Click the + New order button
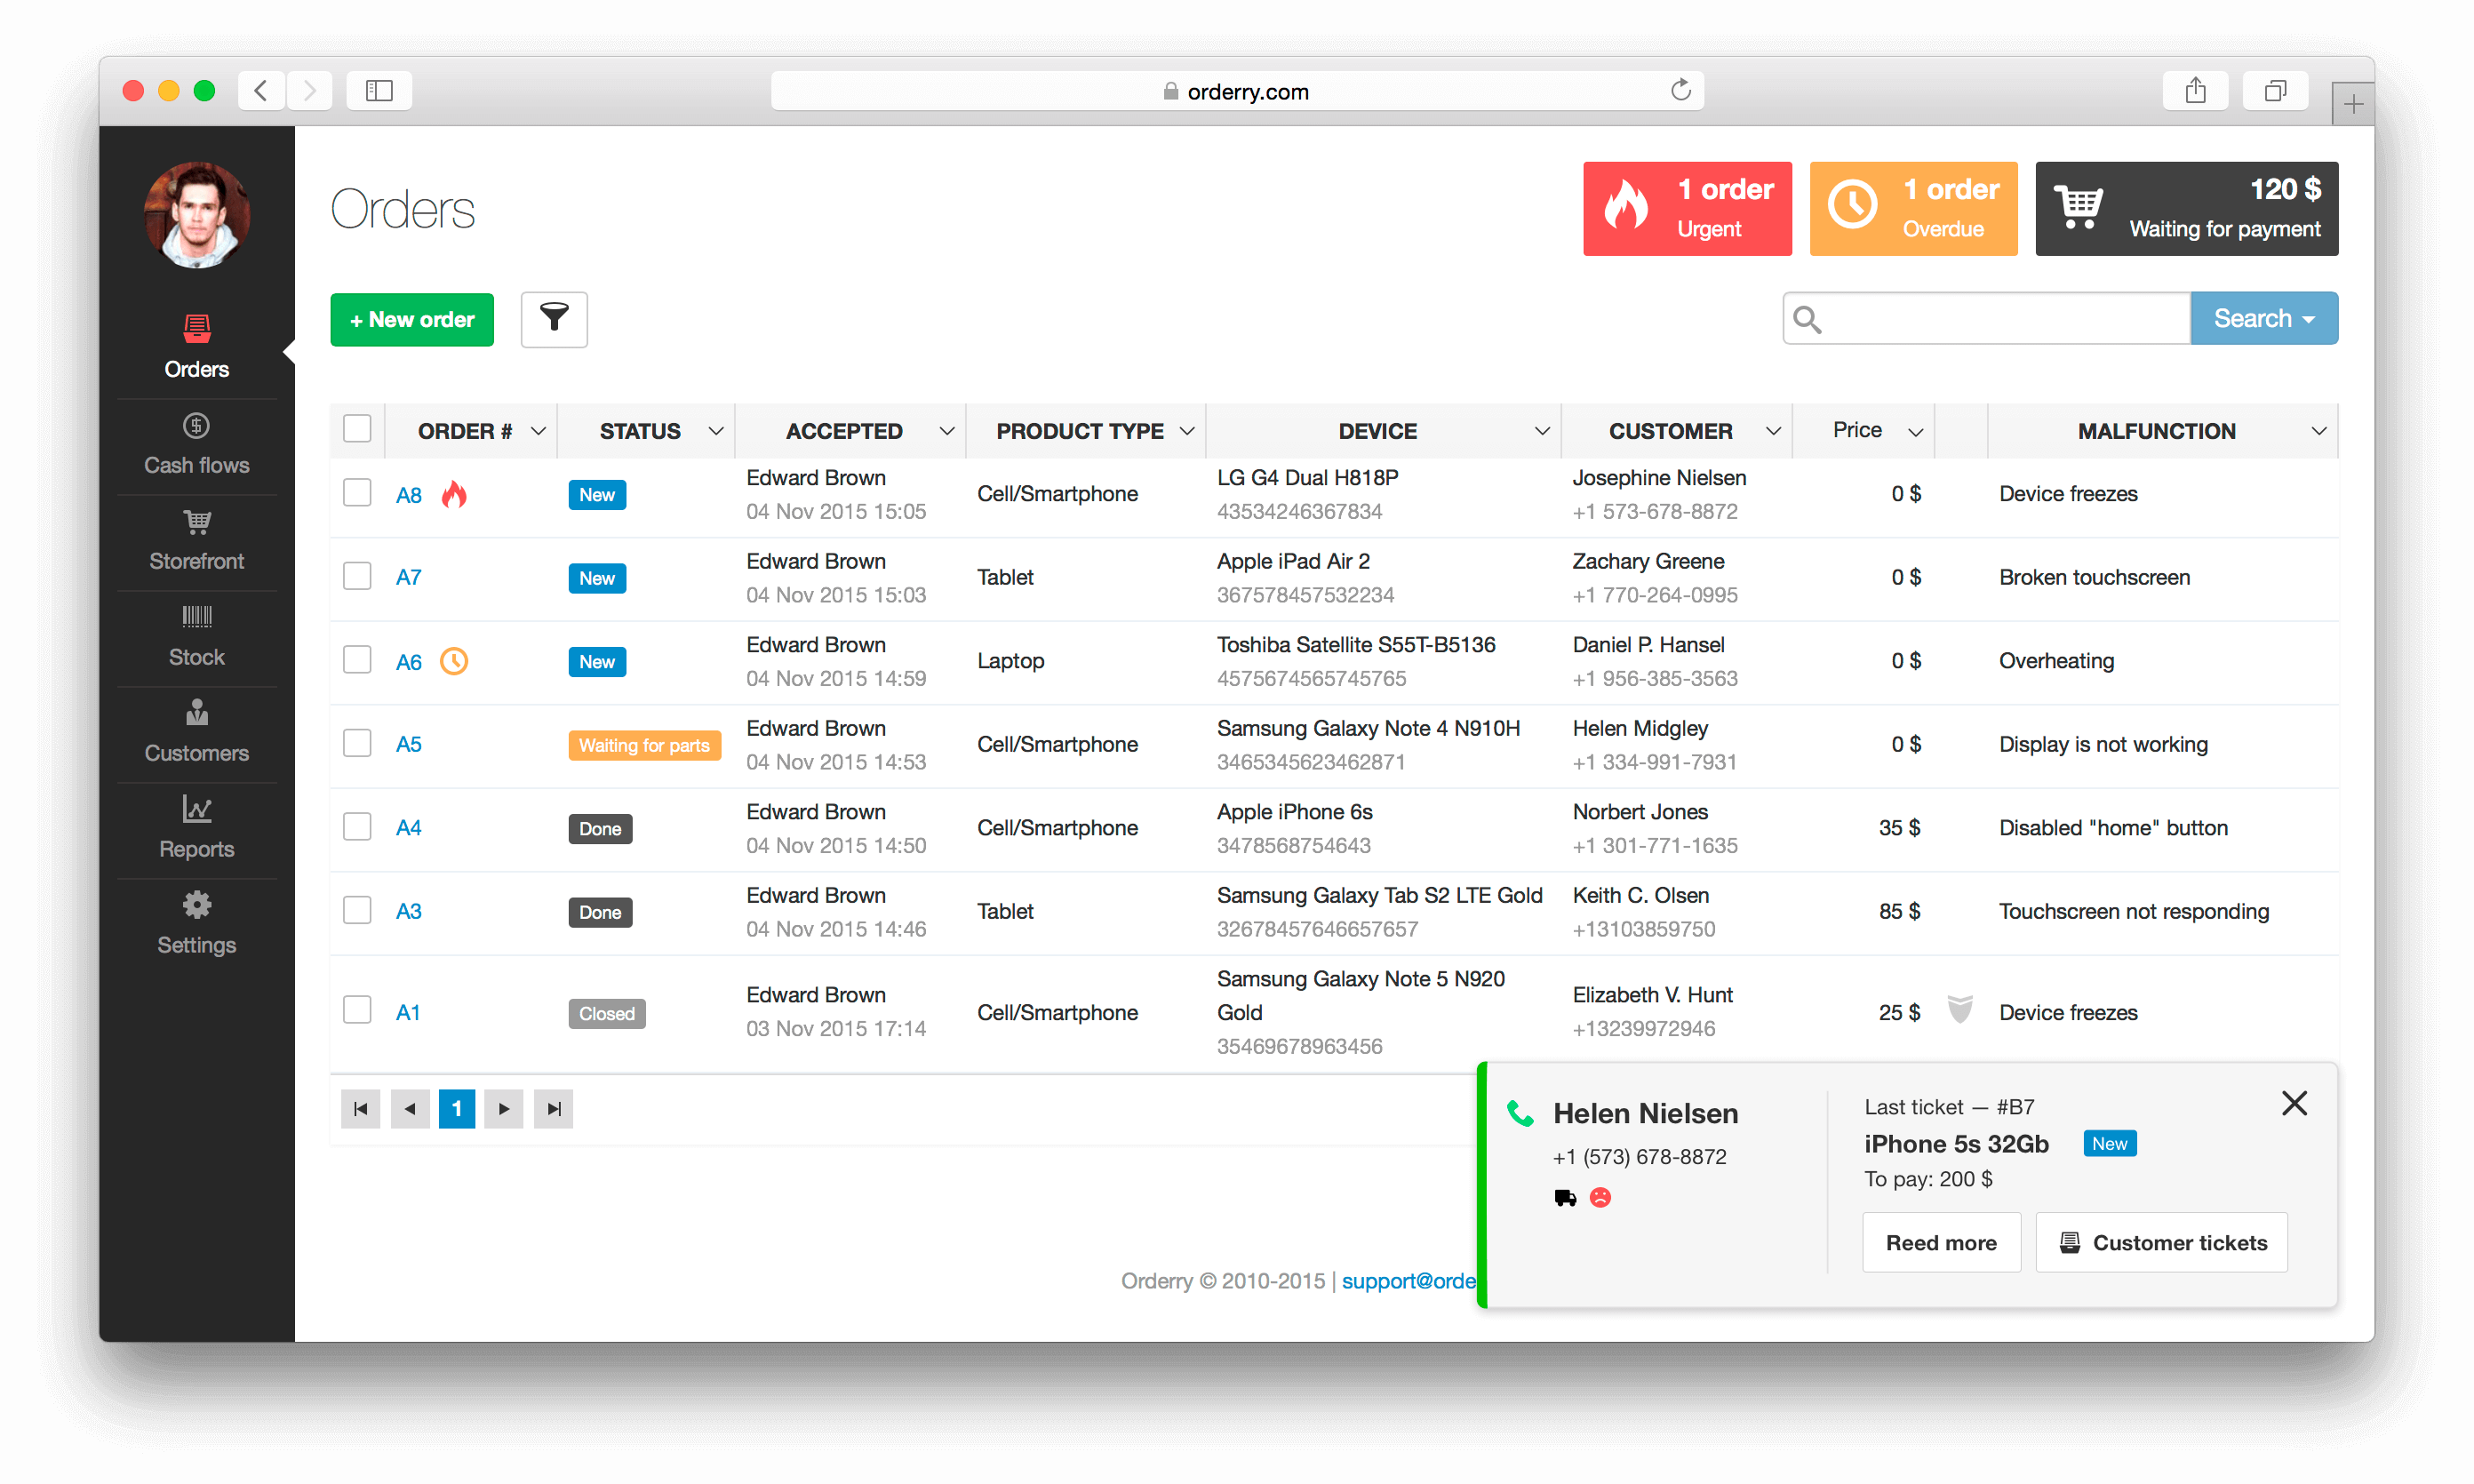Image resolution: width=2474 pixels, height=1484 pixels. pos(412,319)
